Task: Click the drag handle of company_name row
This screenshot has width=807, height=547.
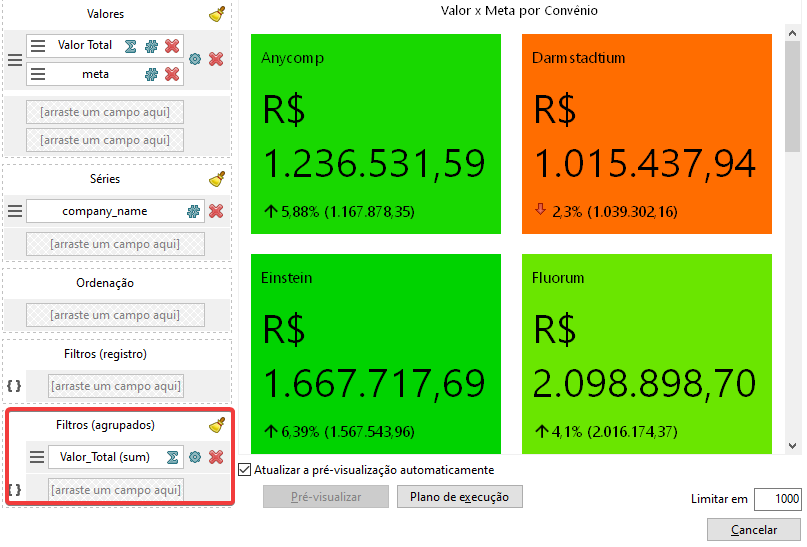Action: pos(15,211)
